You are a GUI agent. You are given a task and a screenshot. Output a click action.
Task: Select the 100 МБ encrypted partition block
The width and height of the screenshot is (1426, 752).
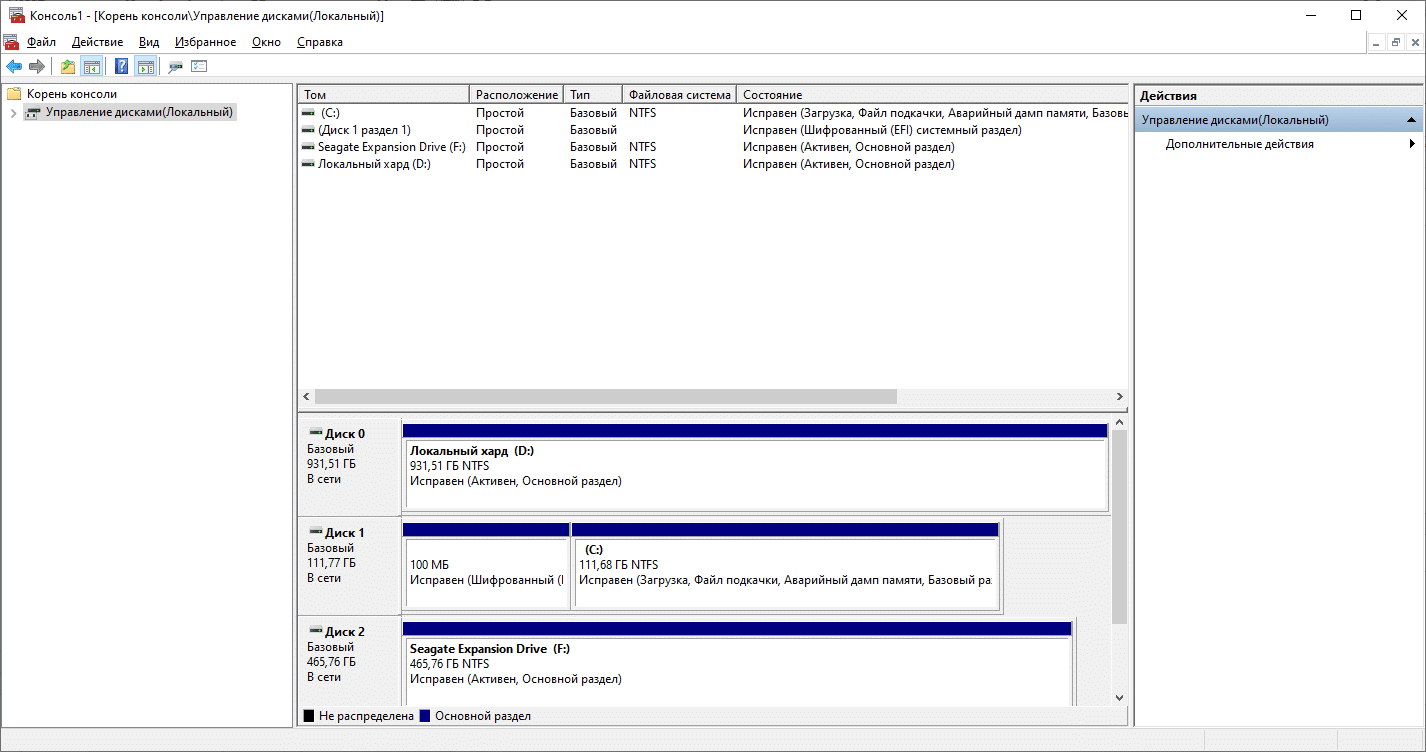(485, 566)
